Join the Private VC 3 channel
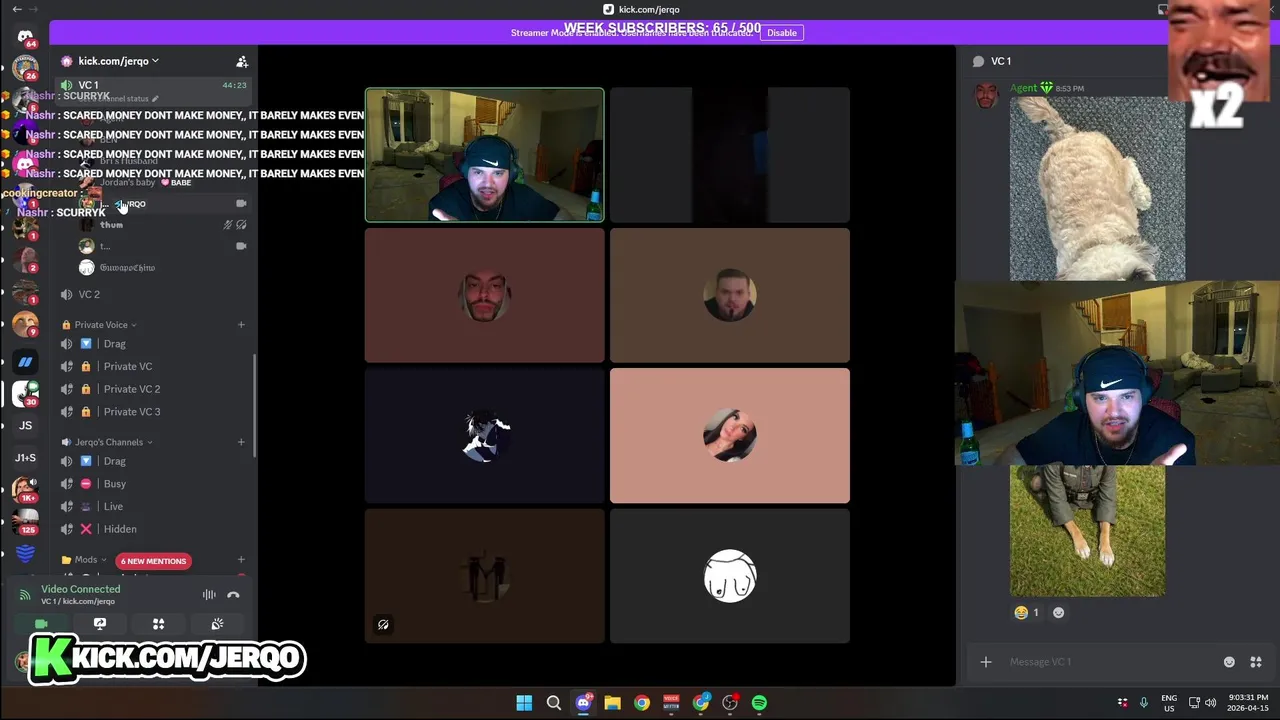This screenshot has width=1280, height=720. (x=153, y=412)
